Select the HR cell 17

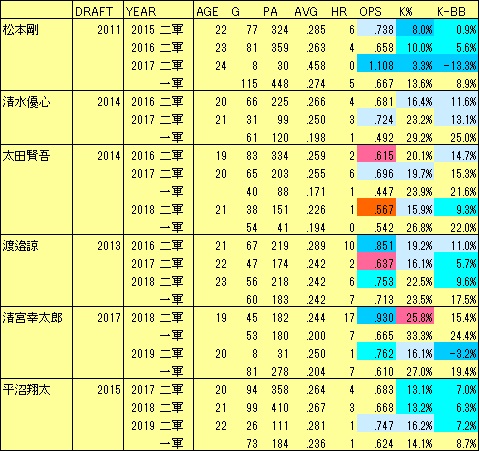tap(349, 318)
